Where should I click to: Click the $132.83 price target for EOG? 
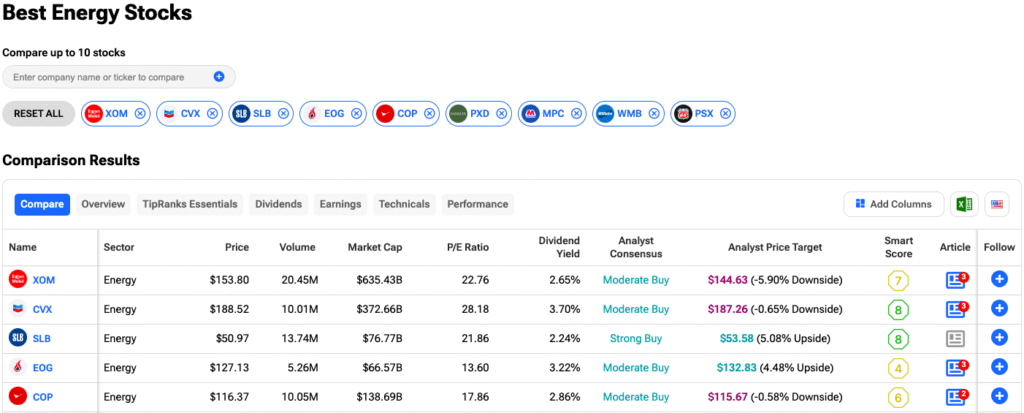[x=737, y=368]
